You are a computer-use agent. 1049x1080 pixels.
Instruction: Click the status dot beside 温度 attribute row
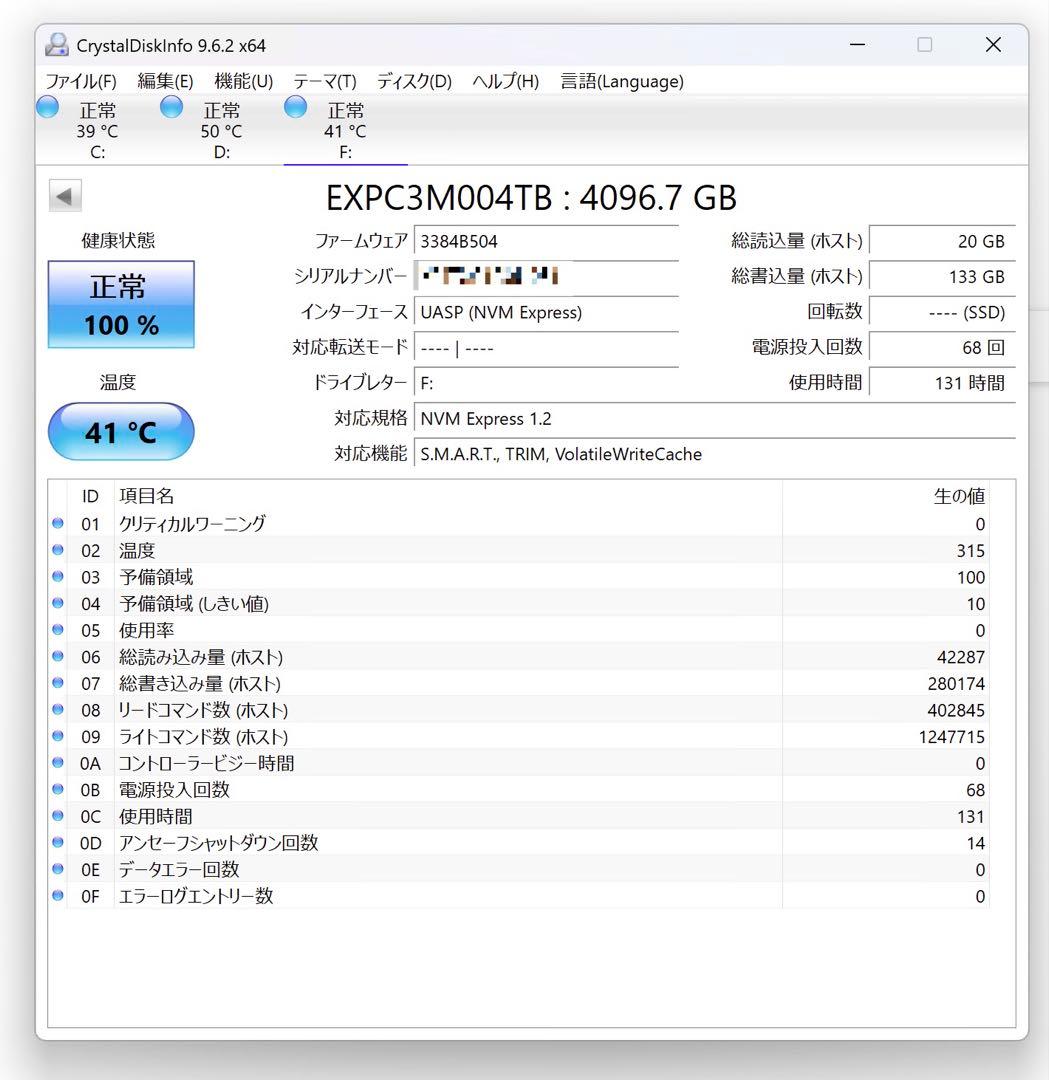[x=57, y=550]
